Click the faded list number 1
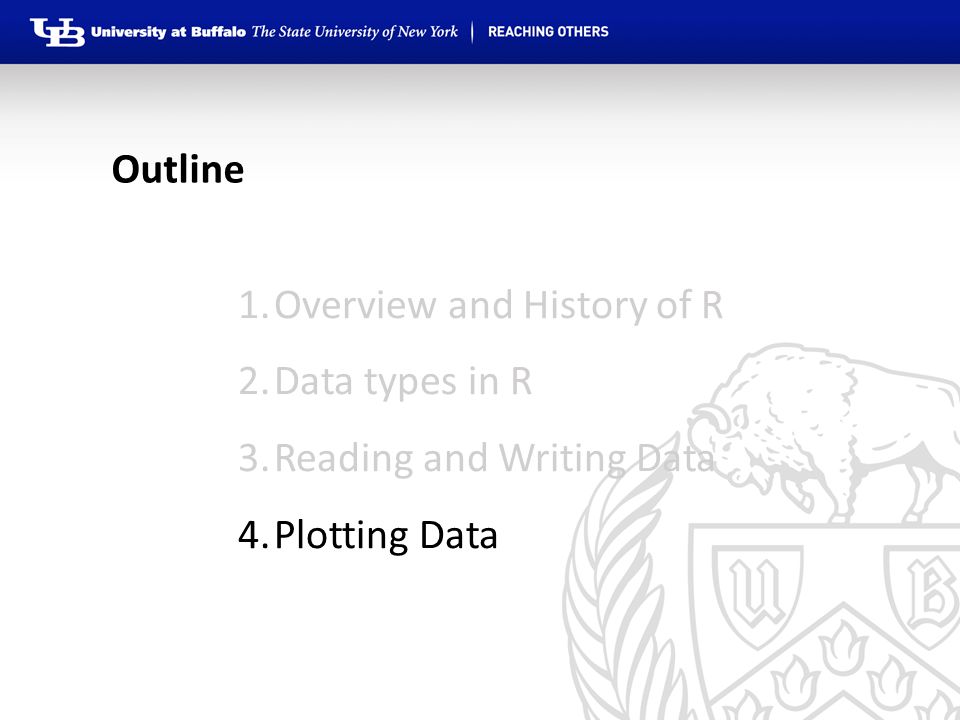The image size is (960, 720). click(253, 306)
